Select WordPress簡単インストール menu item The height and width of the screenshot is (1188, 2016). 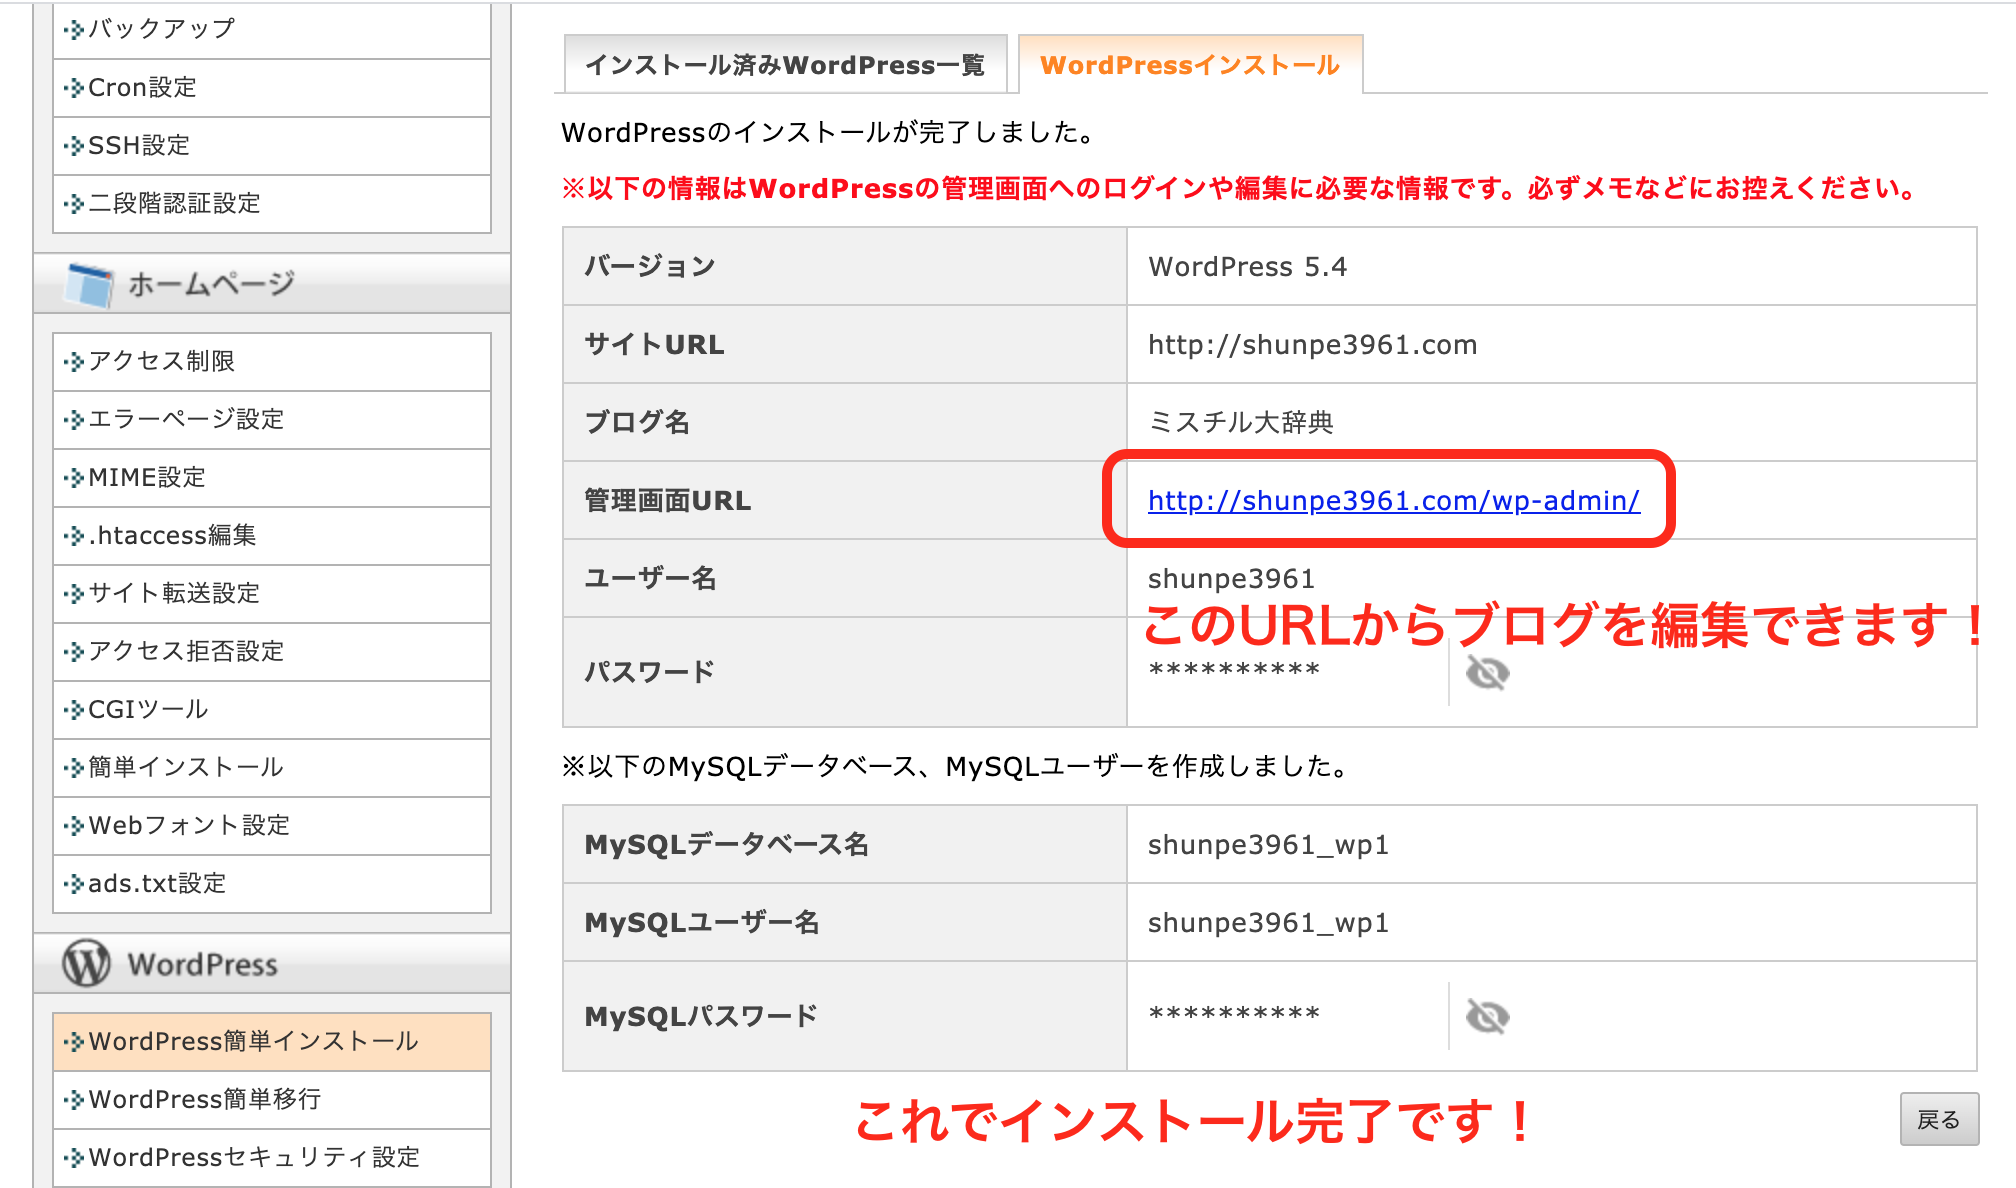(x=272, y=1042)
